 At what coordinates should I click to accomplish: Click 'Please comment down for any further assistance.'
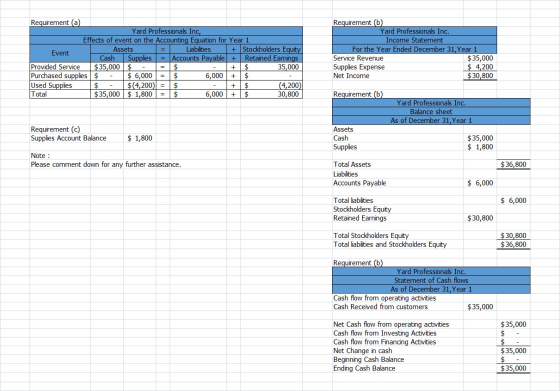coord(106,165)
